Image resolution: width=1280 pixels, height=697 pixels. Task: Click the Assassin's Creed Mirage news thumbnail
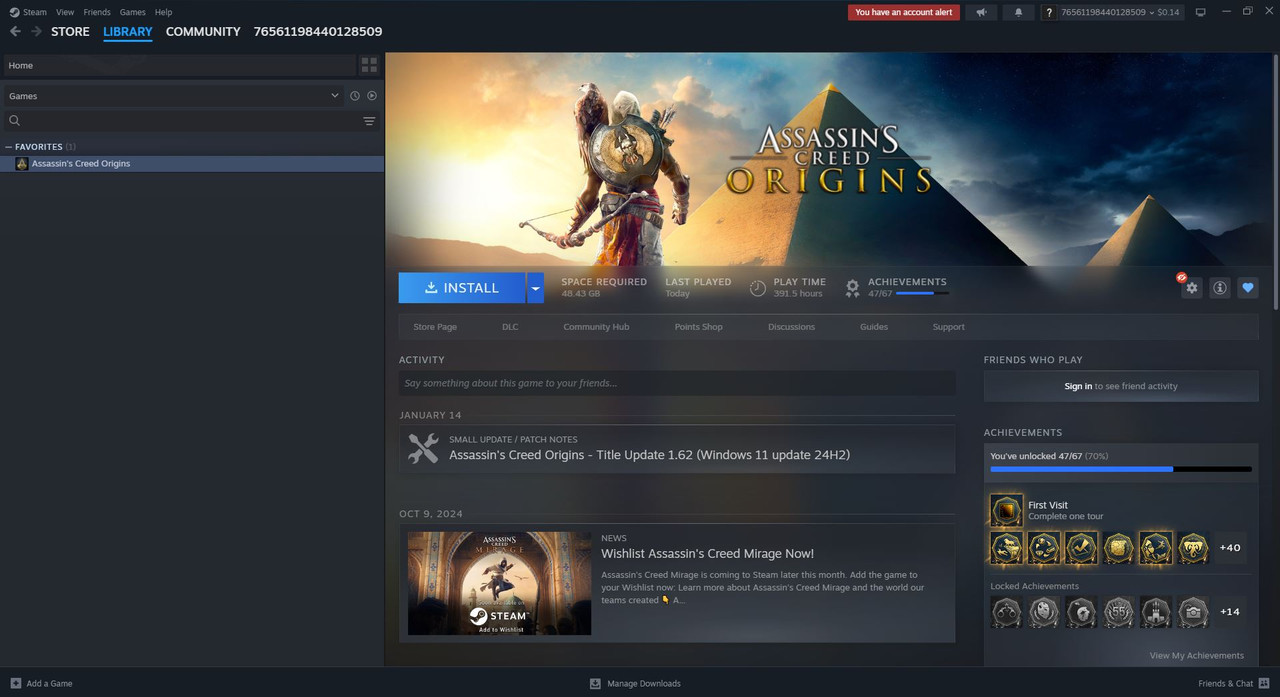click(499, 583)
